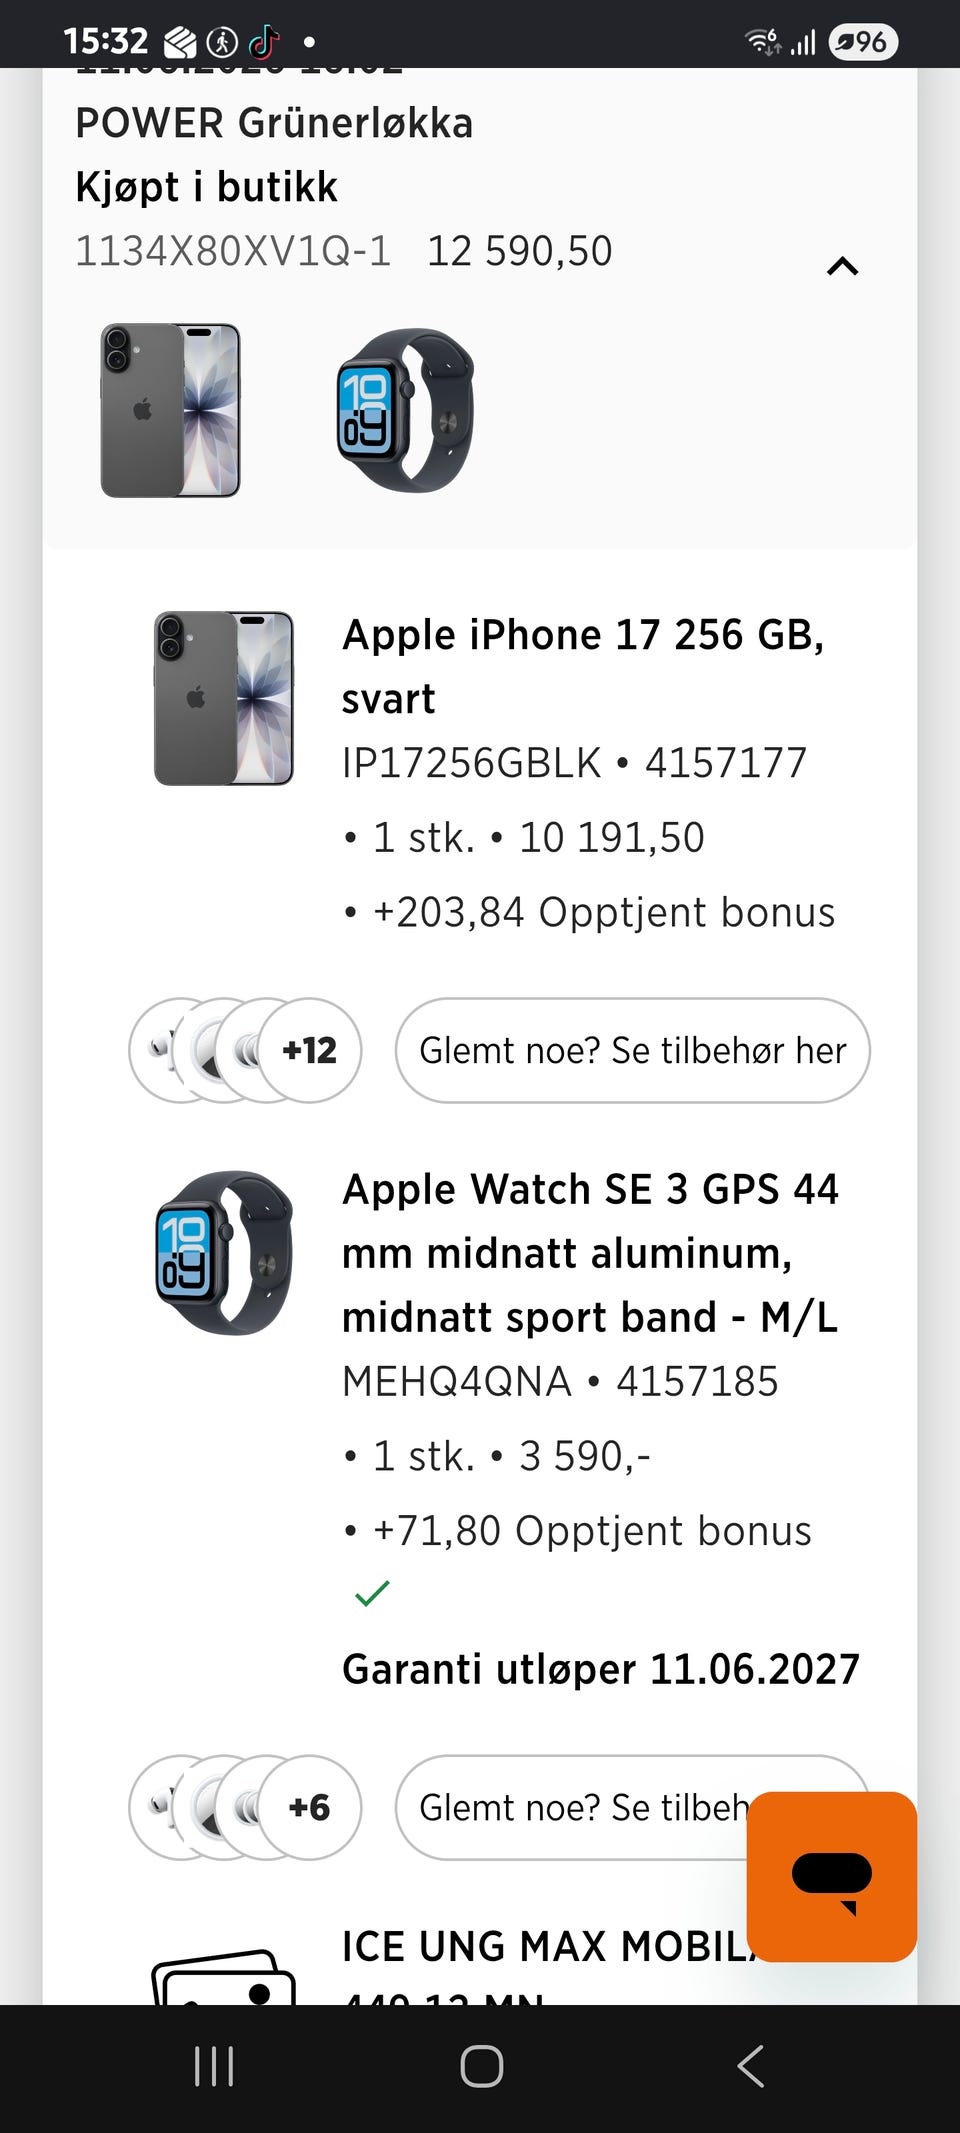Open Apple iPhone 17 256 GB product title

[583, 667]
